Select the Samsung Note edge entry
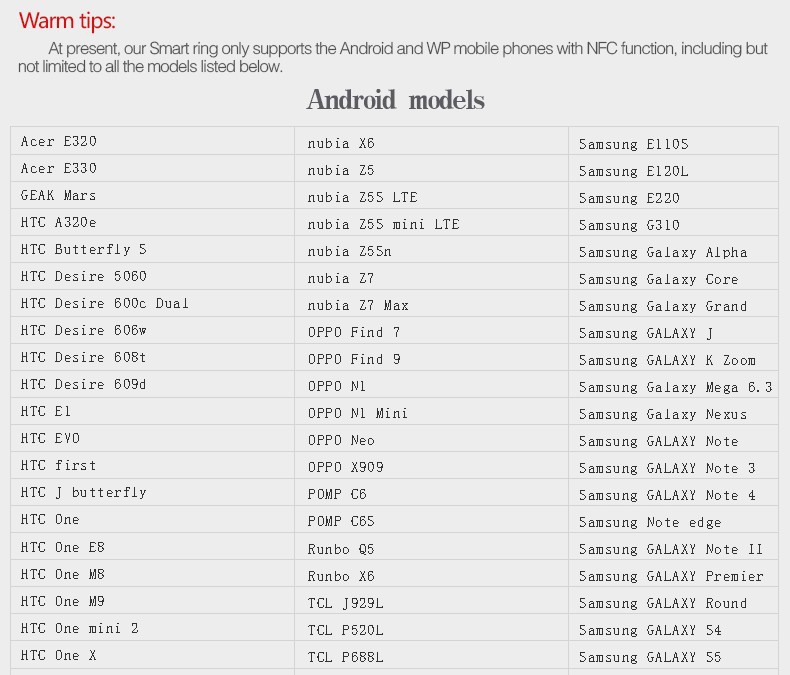The height and width of the screenshot is (675, 790). (650, 522)
